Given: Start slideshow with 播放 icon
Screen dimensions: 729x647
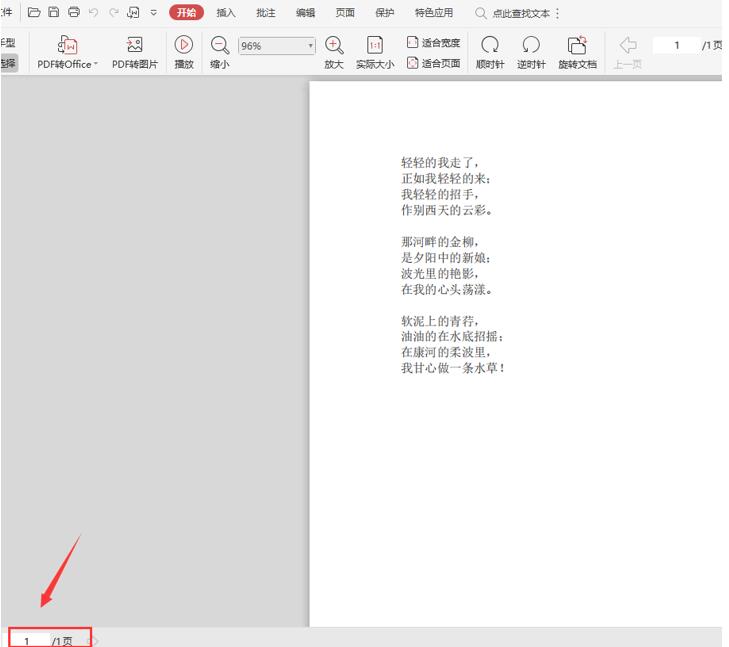Looking at the screenshot, I should tap(184, 45).
